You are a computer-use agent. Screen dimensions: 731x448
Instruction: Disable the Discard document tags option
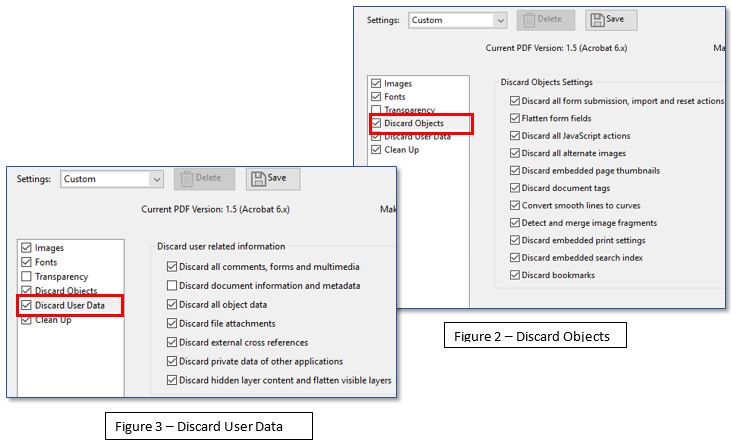pos(514,188)
